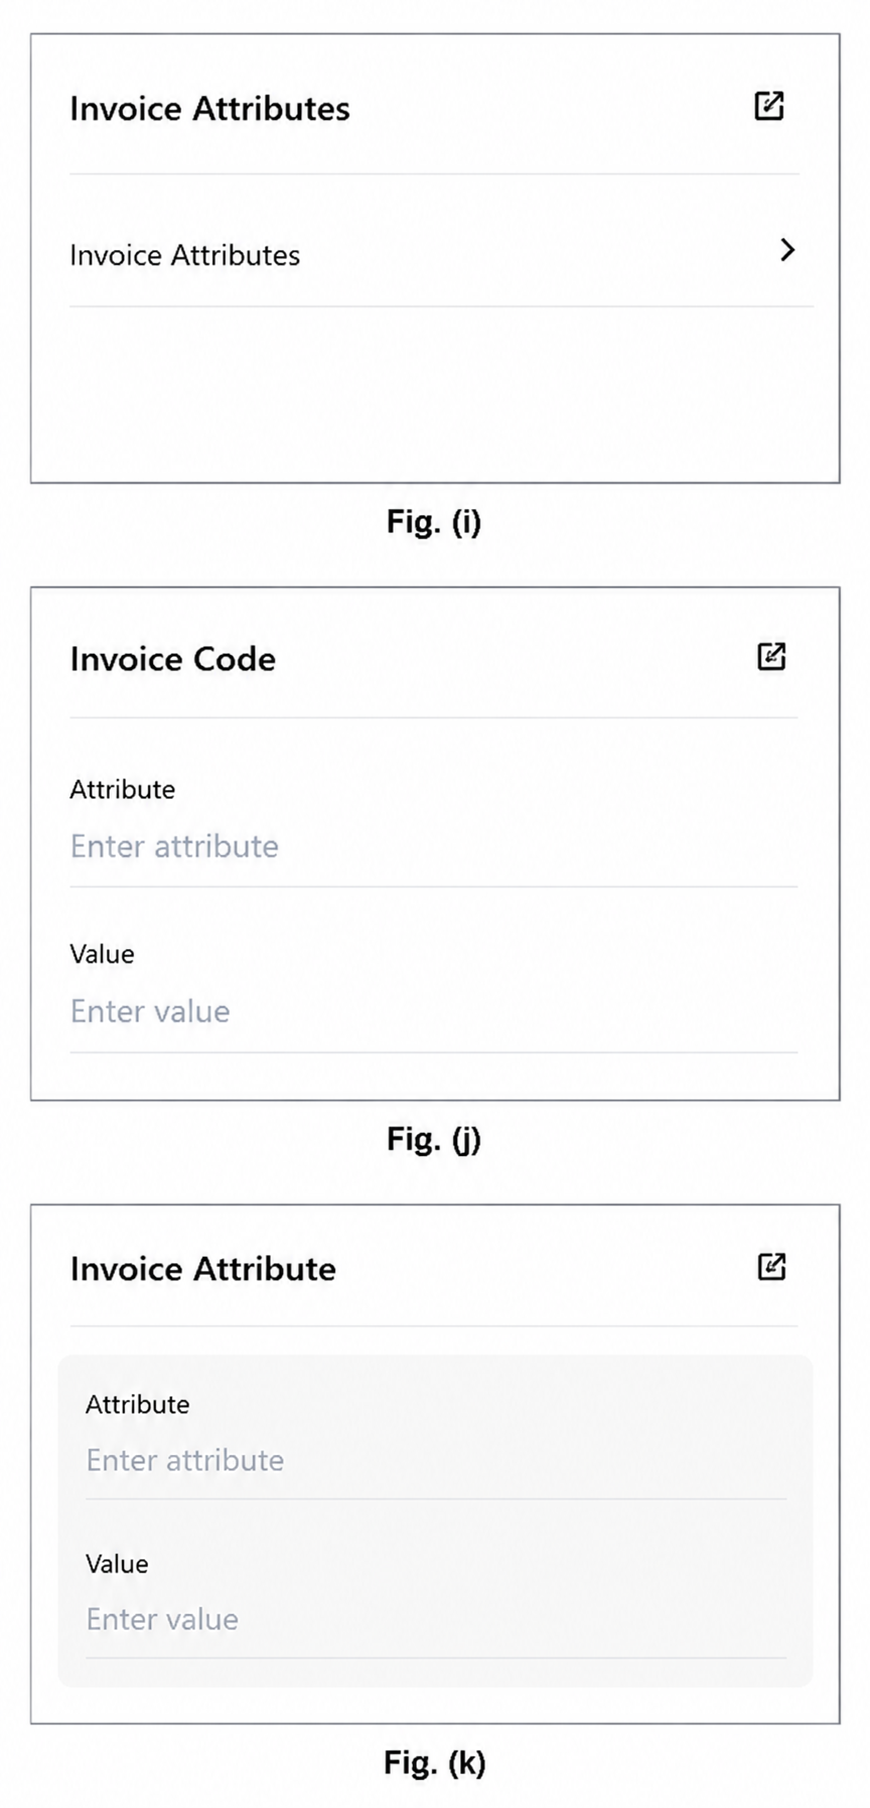
Task: Click the Invoice Attribute singular heading
Action: click(202, 1269)
